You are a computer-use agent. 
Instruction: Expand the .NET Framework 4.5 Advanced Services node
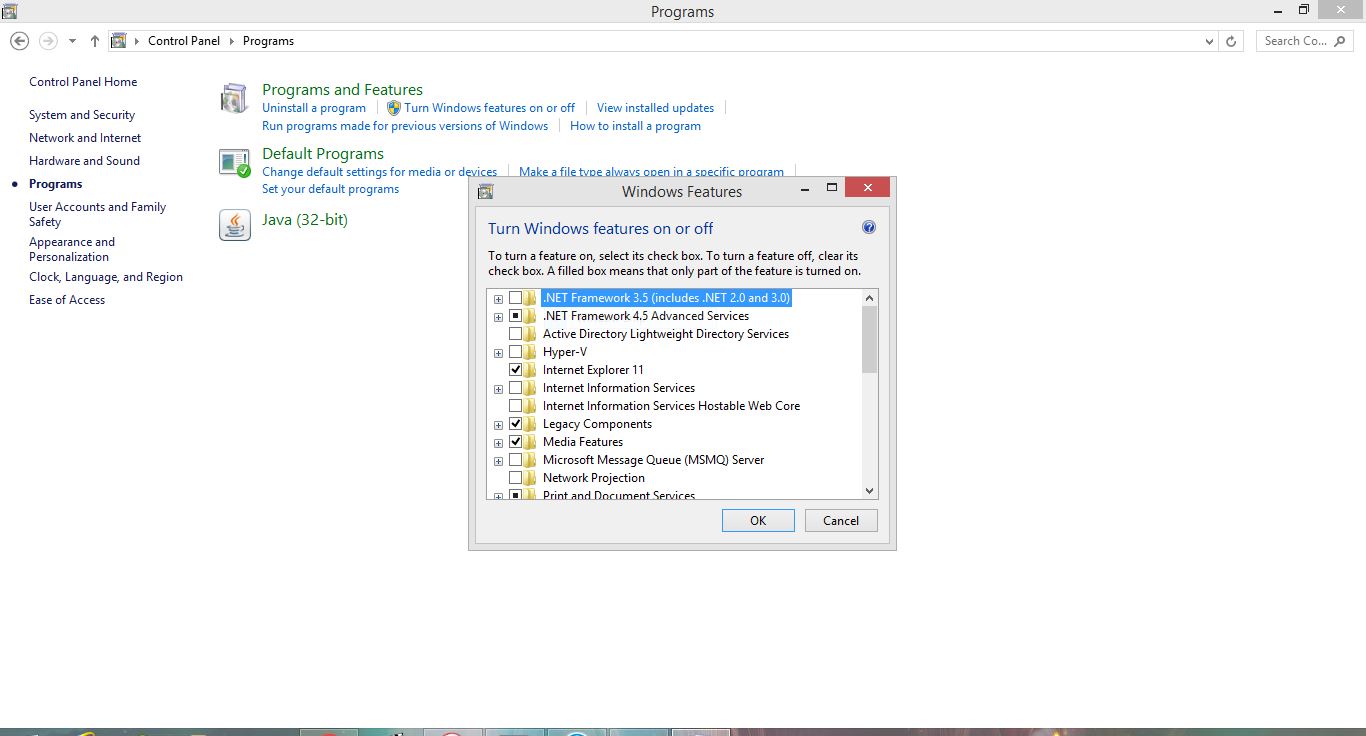click(498, 317)
